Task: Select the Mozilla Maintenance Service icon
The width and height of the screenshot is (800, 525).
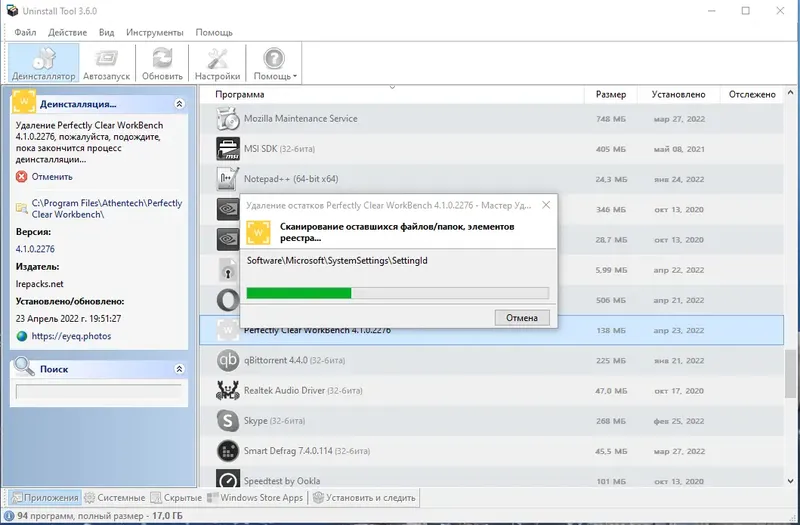Action: 228,118
